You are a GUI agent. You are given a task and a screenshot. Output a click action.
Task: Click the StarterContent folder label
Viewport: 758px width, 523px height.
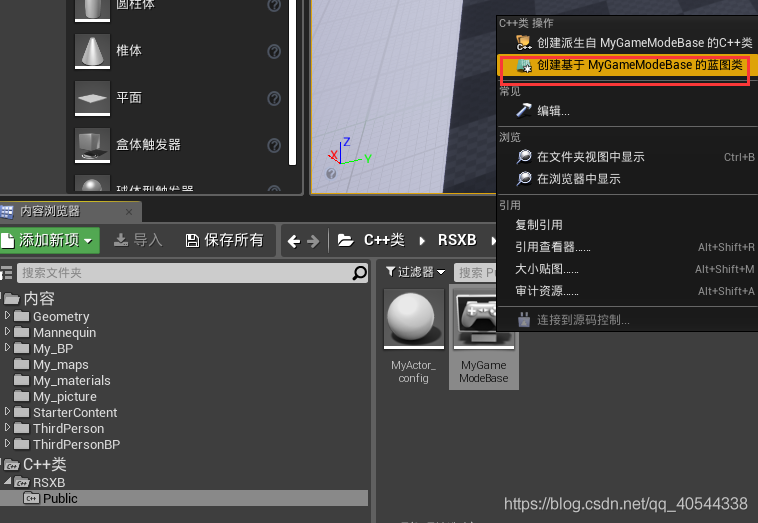(75, 412)
